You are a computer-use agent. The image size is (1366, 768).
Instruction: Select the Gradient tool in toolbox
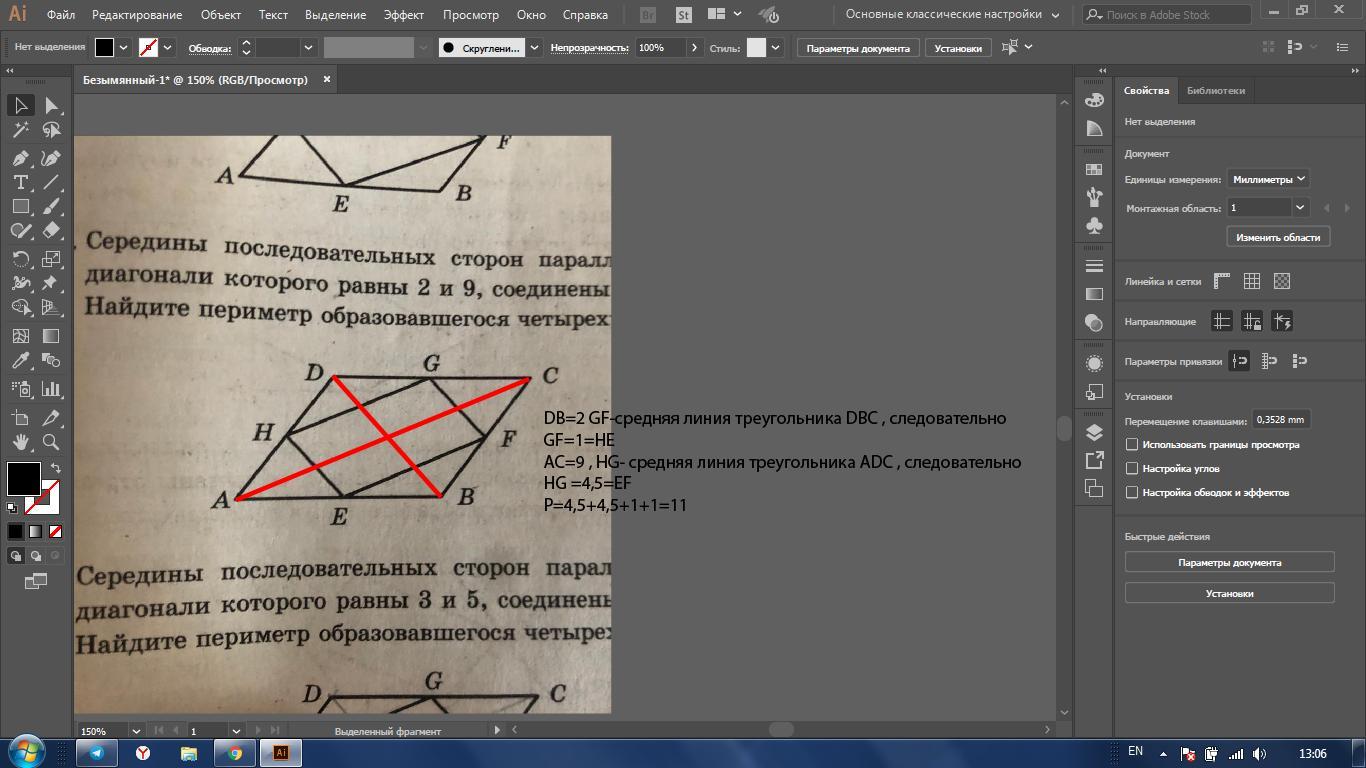[x=51, y=336]
